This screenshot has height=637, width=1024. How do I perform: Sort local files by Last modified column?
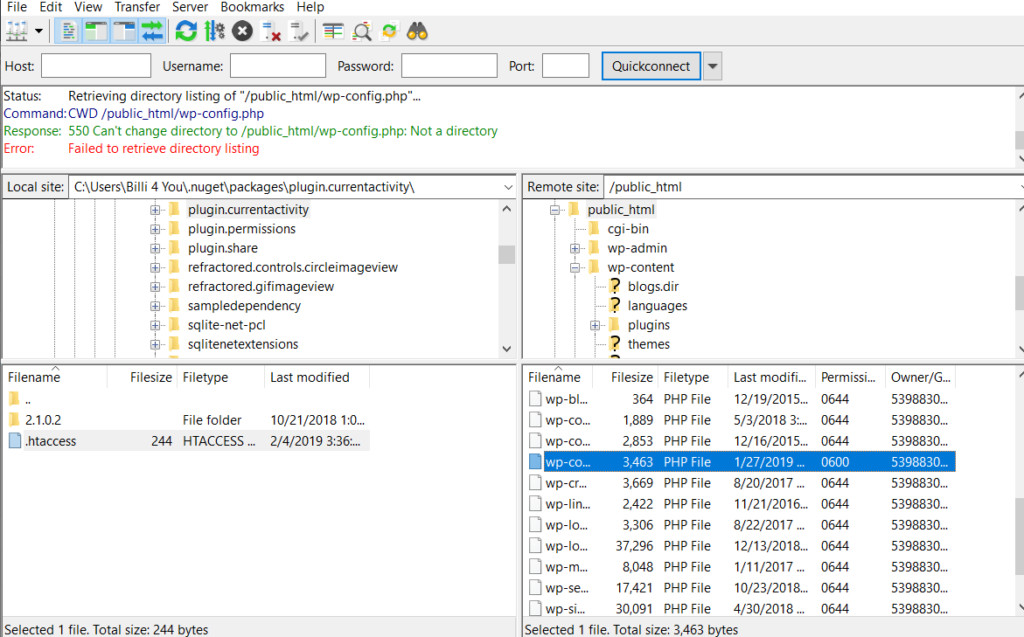point(317,378)
